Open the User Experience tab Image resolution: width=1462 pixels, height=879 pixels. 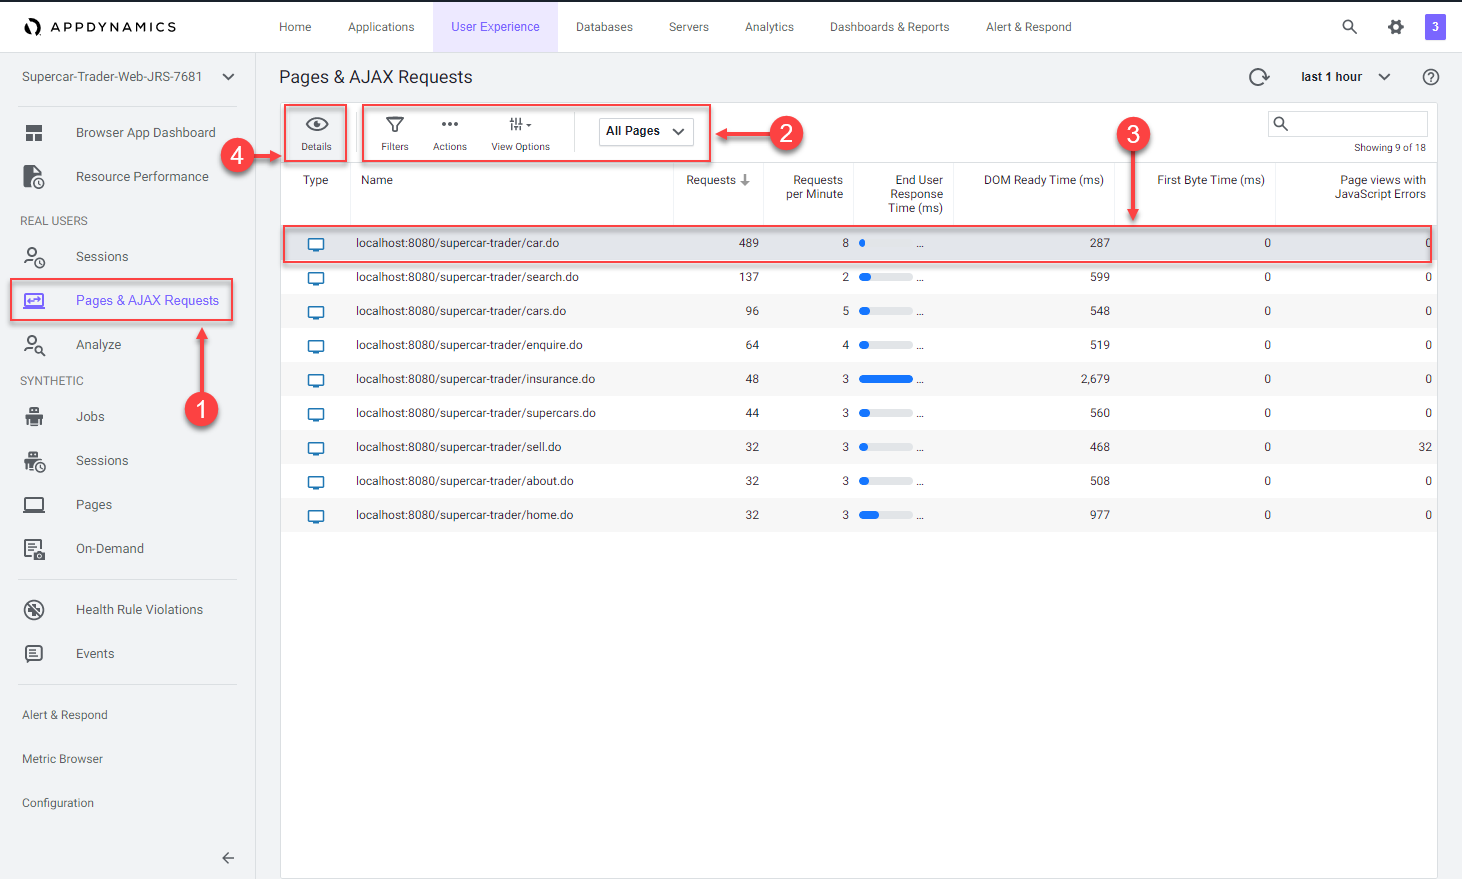click(x=495, y=27)
